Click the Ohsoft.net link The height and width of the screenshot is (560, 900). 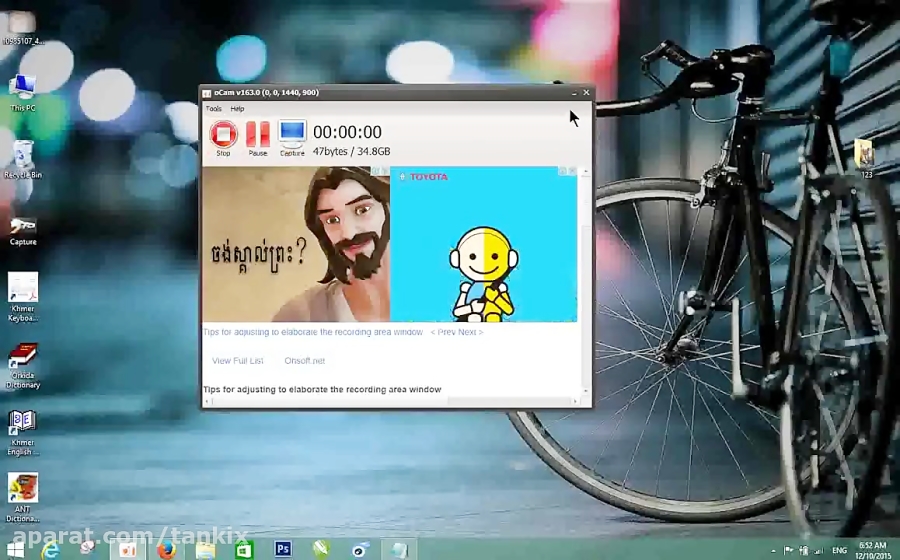tap(304, 361)
